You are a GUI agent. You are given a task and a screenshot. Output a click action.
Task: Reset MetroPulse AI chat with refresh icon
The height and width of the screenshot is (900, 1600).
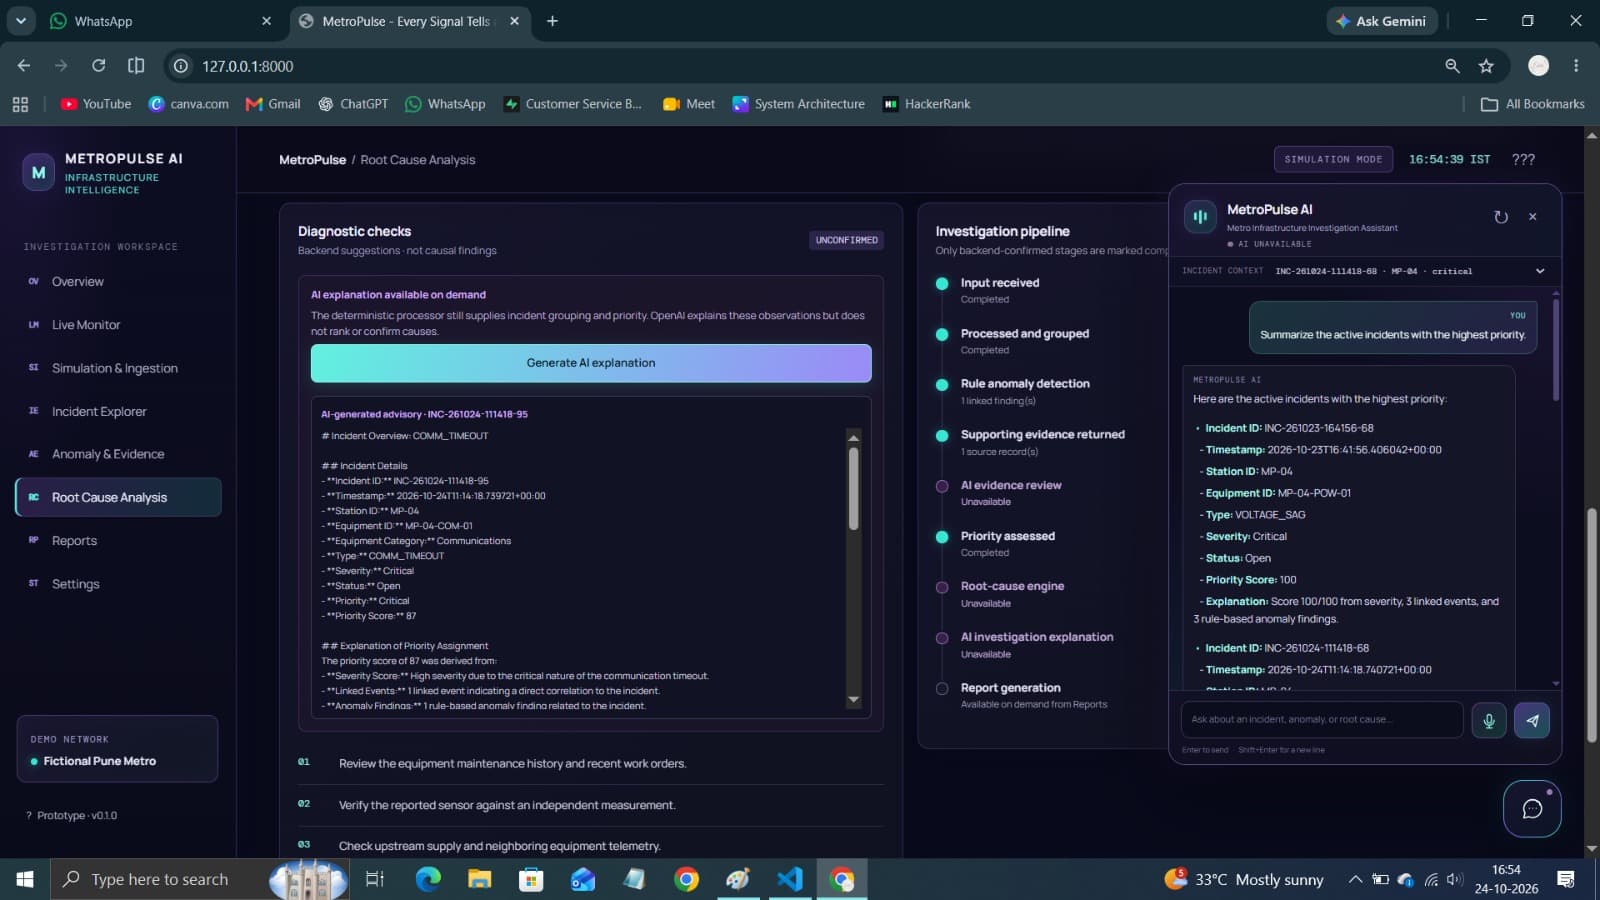coord(1501,217)
